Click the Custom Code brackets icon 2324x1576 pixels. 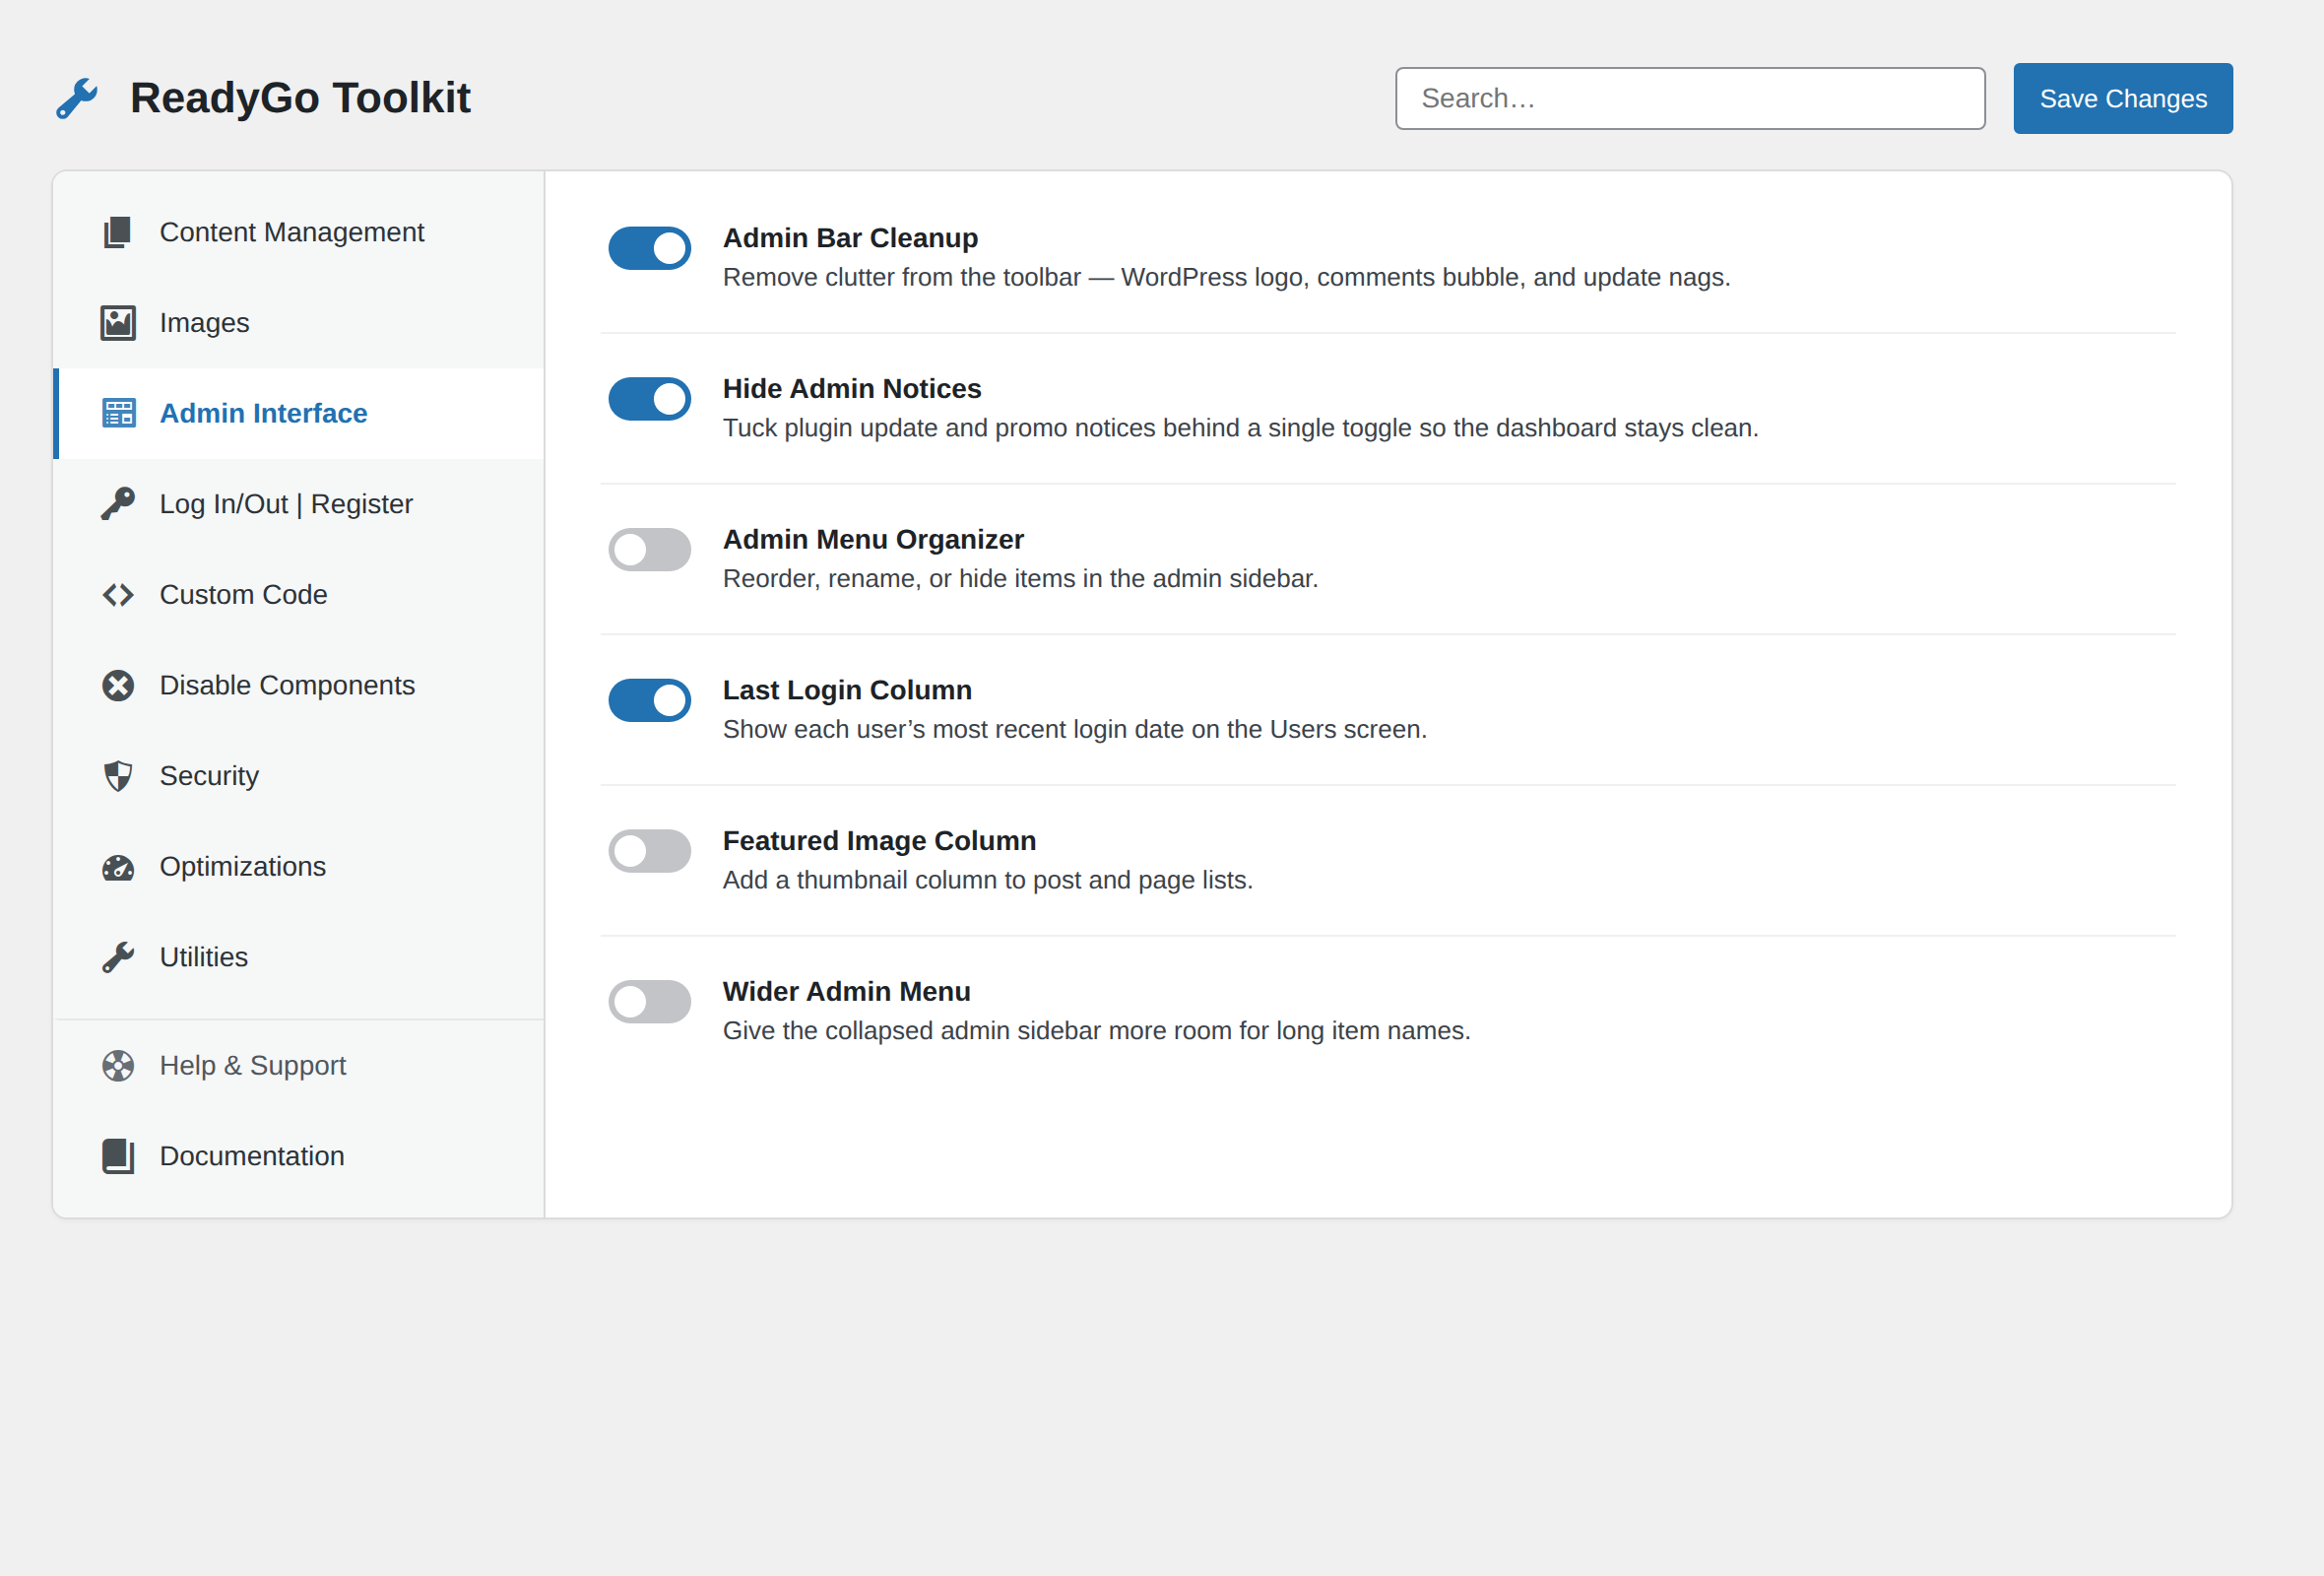pos(118,595)
